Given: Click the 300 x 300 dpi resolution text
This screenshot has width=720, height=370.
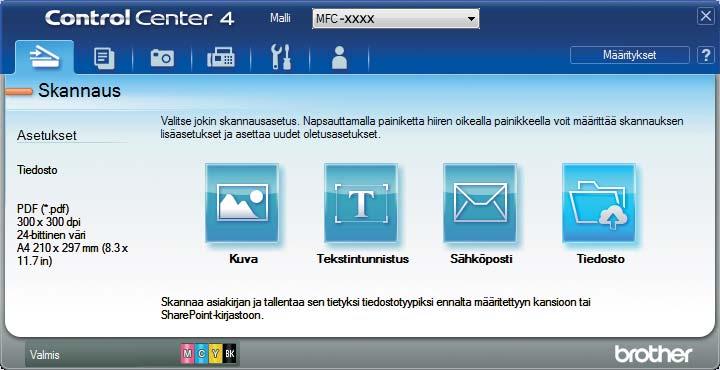Looking at the screenshot, I should [49, 222].
